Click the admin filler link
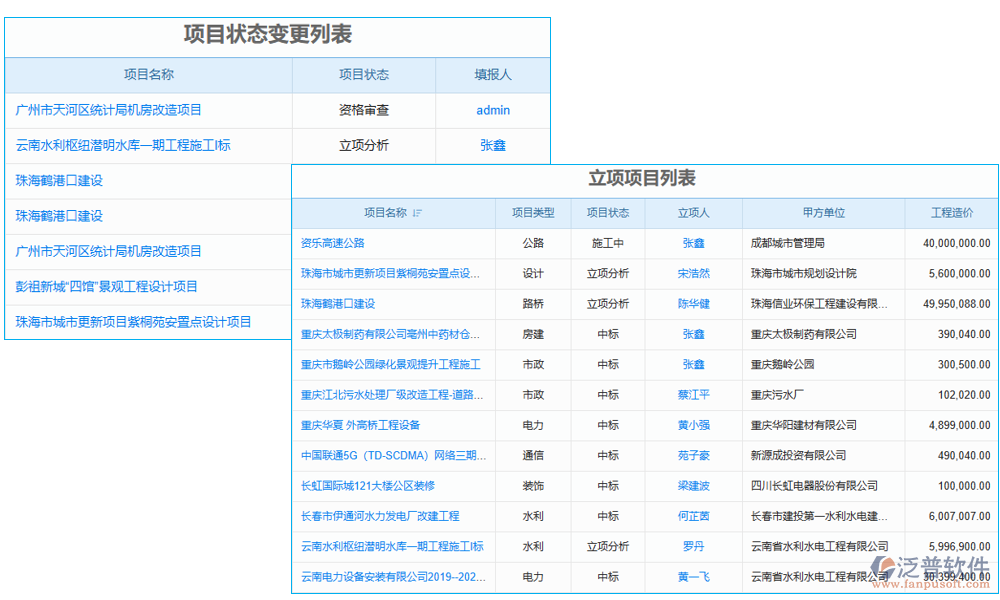Viewport: 1000px width, 600px height. click(x=492, y=110)
